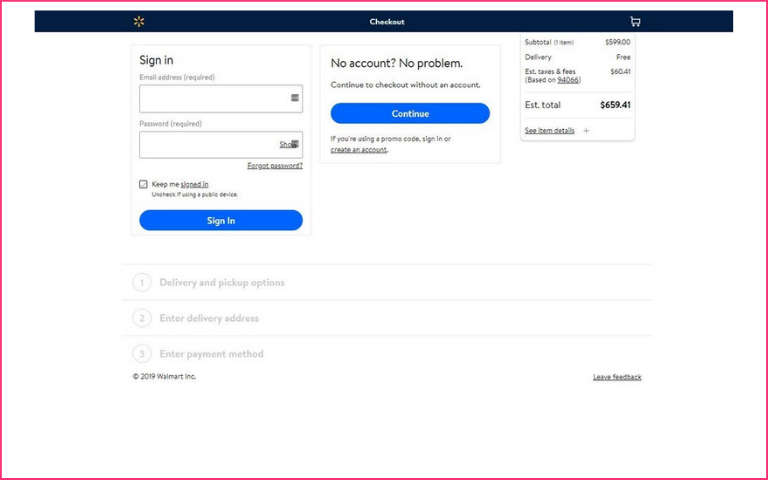Screen dimensions: 768x480
Task: Click the blue Sign In button
Action: (221, 220)
